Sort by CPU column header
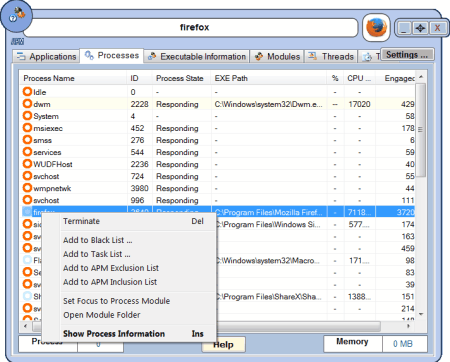 pos(359,78)
